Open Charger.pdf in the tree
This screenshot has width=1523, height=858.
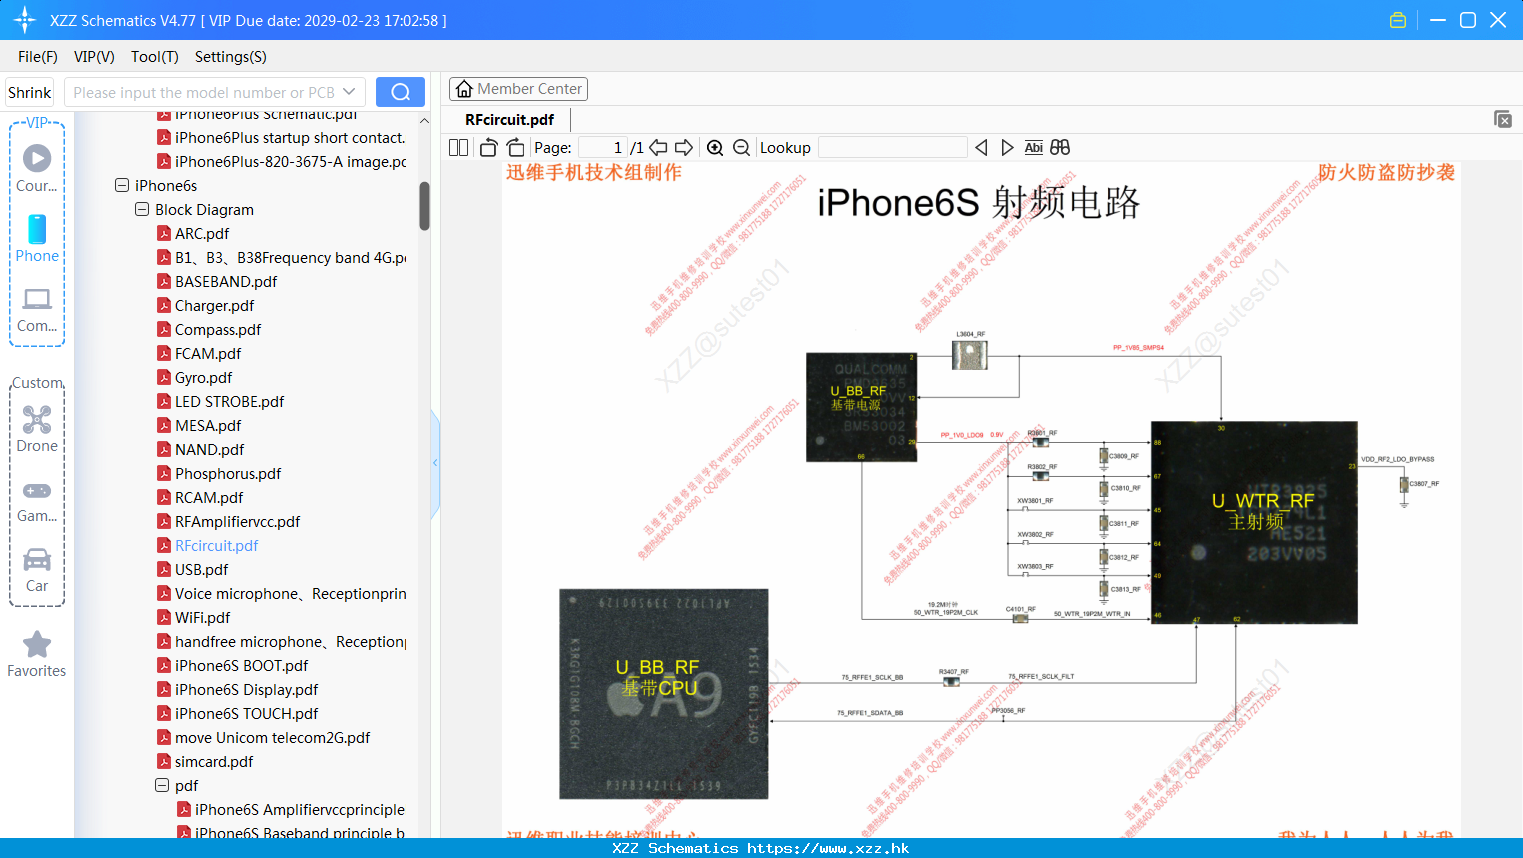214,305
